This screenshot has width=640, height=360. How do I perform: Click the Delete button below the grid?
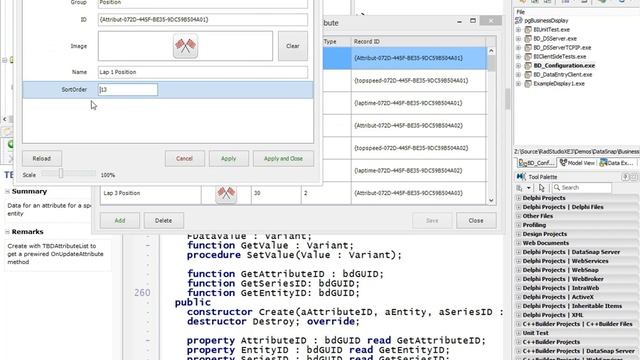pos(163,220)
